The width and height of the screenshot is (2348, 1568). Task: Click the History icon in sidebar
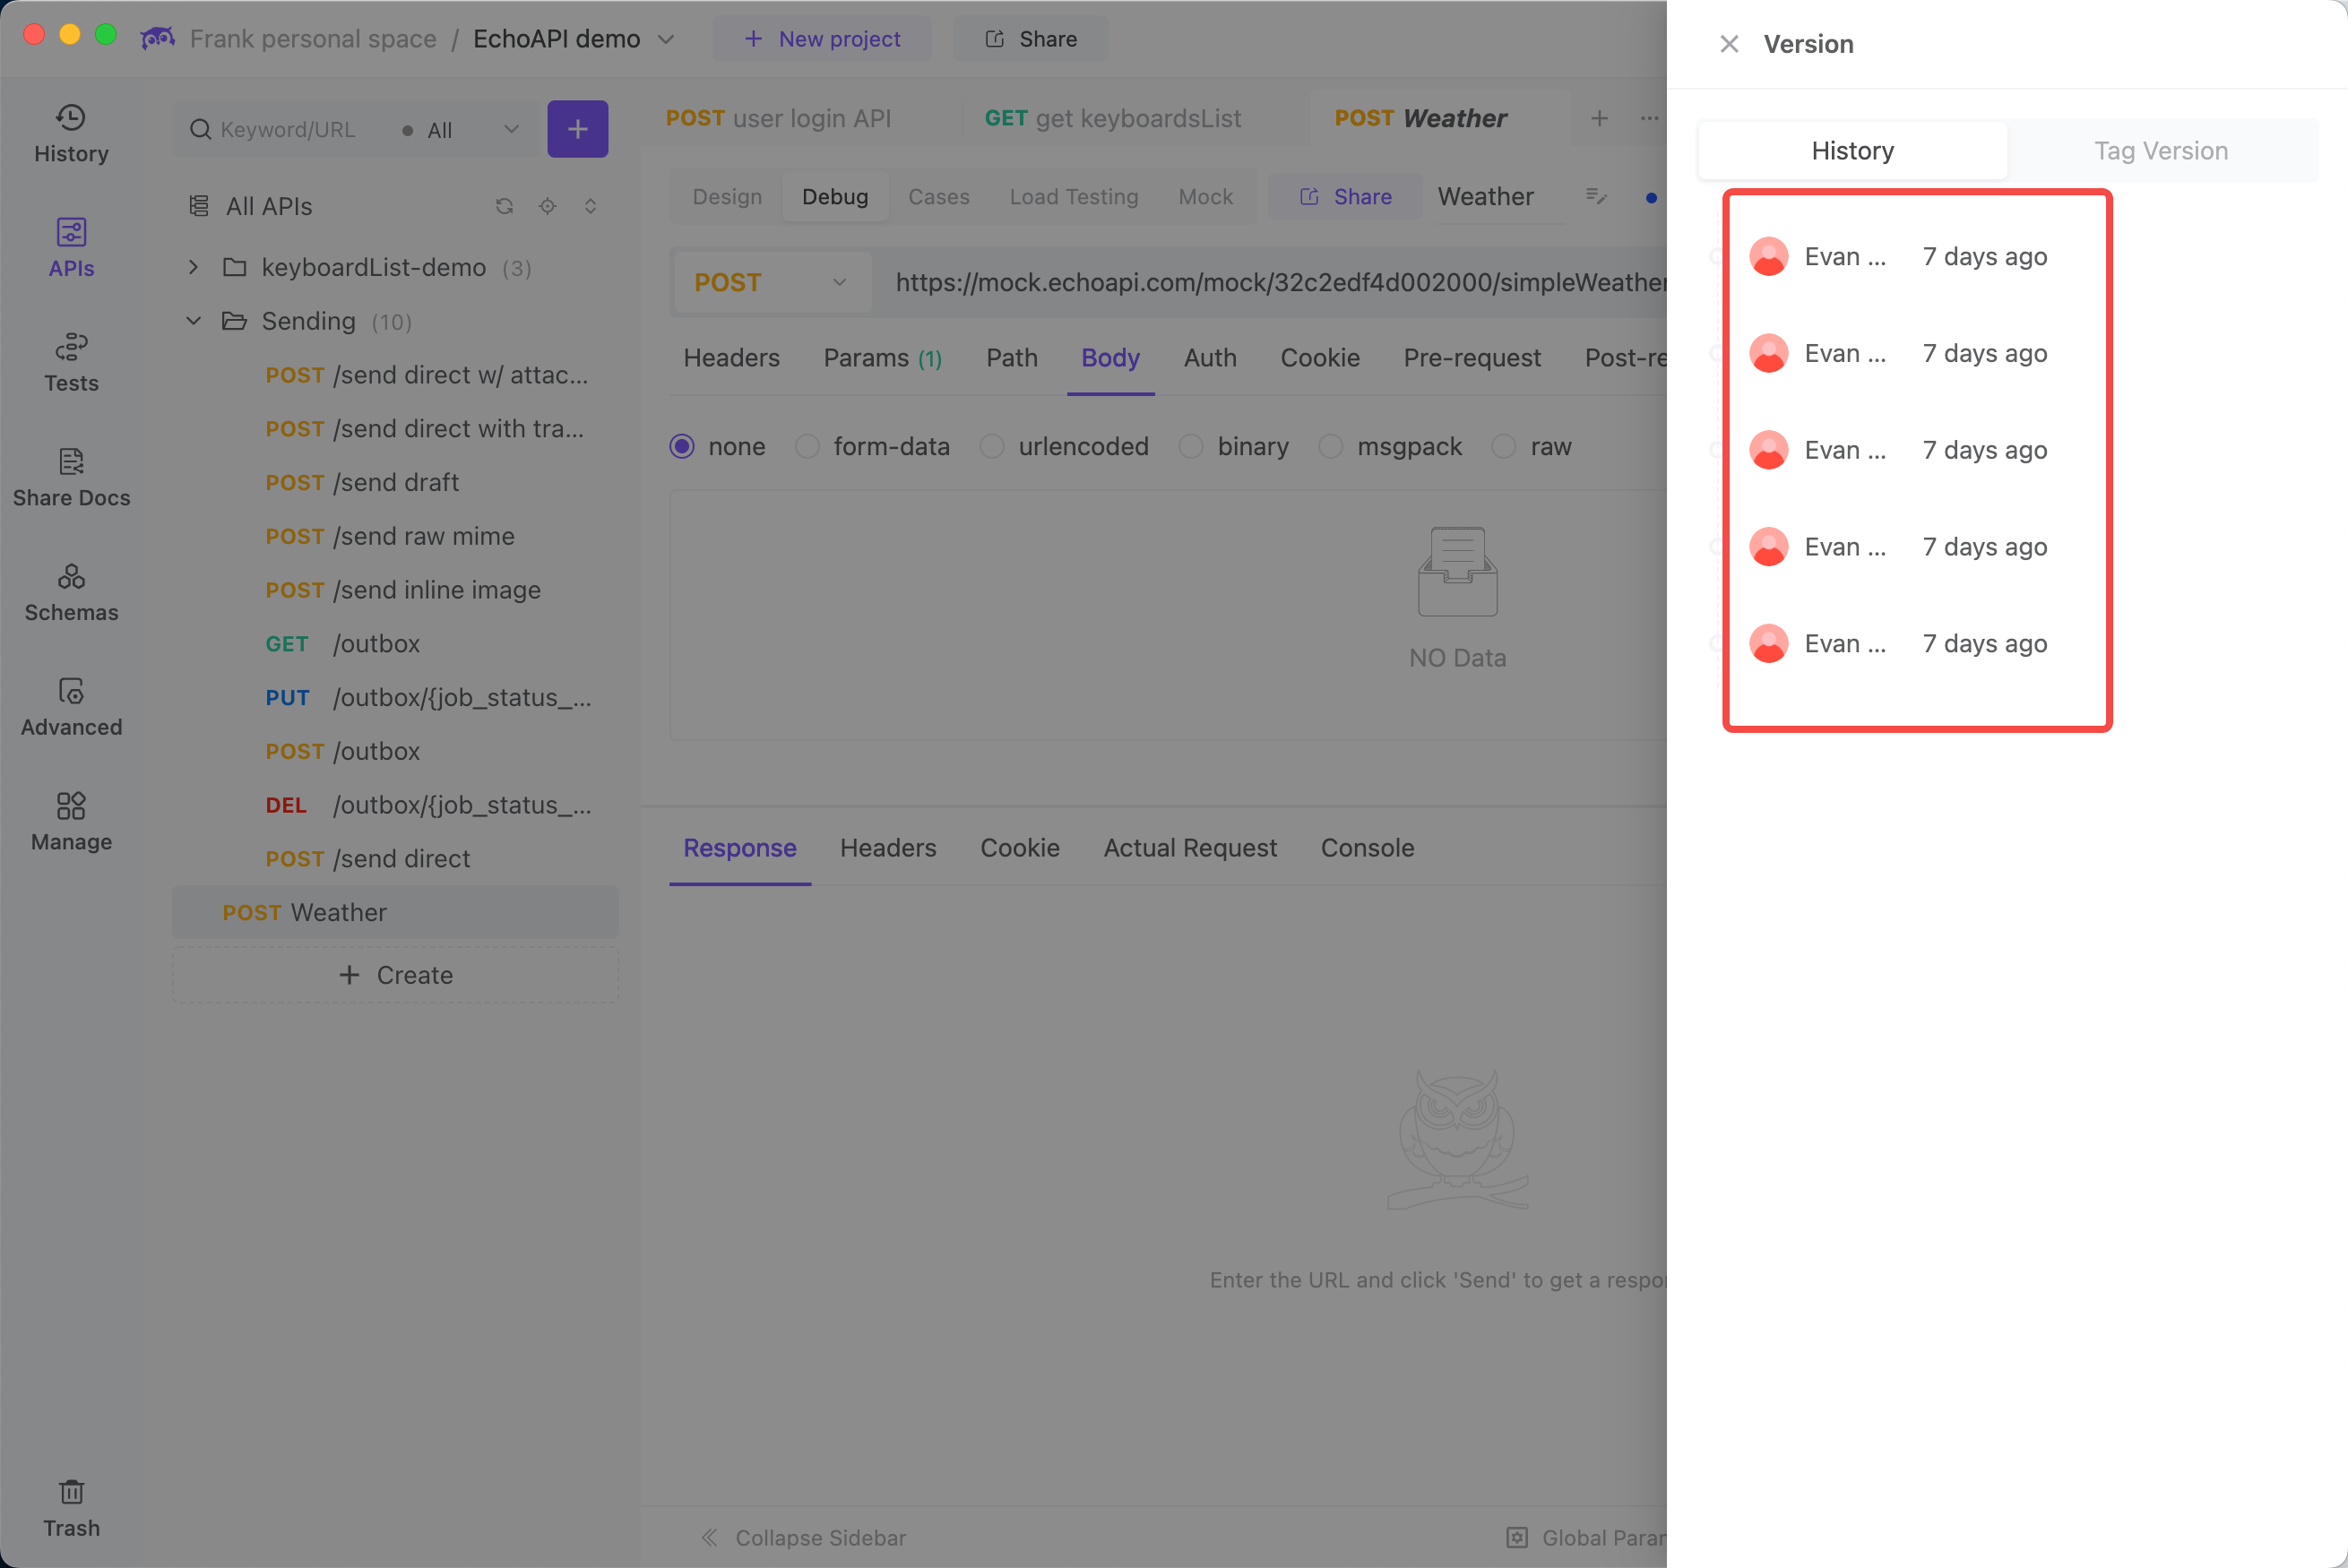pyautogui.click(x=70, y=117)
